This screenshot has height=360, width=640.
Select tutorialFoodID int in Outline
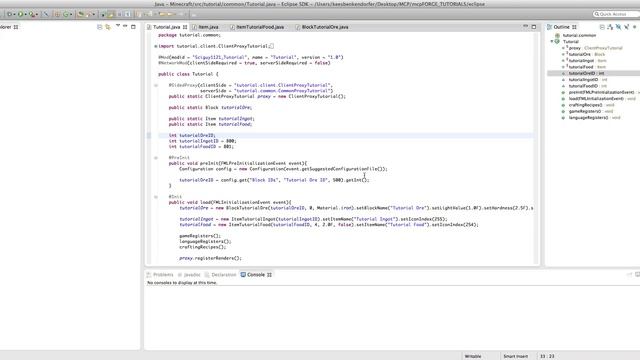click(585, 86)
